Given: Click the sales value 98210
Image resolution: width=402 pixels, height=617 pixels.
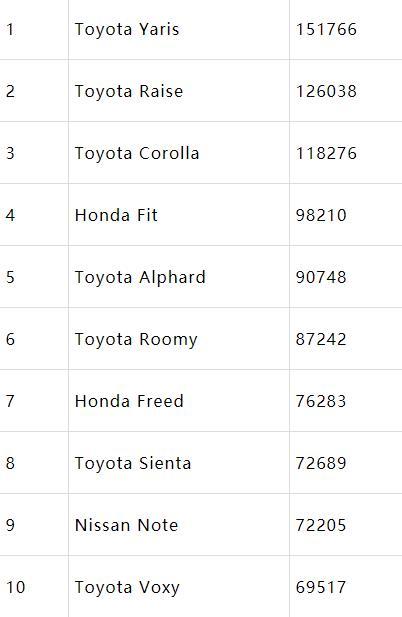Looking at the screenshot, I should 321,215.
